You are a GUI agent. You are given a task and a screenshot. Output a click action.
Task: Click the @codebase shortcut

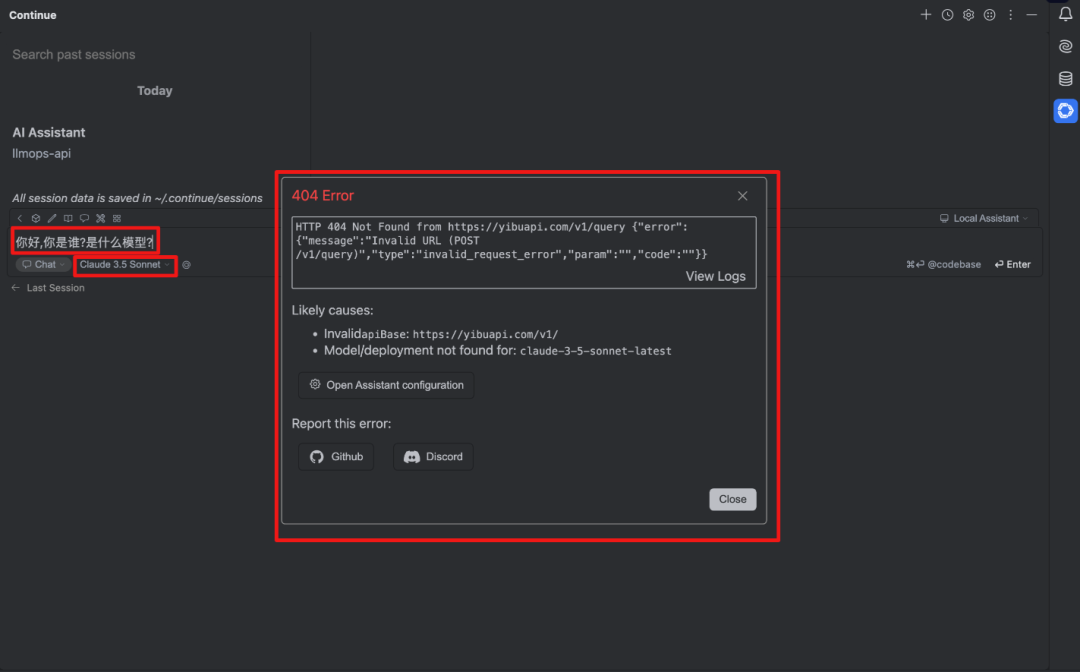click(x=944, y=264)
